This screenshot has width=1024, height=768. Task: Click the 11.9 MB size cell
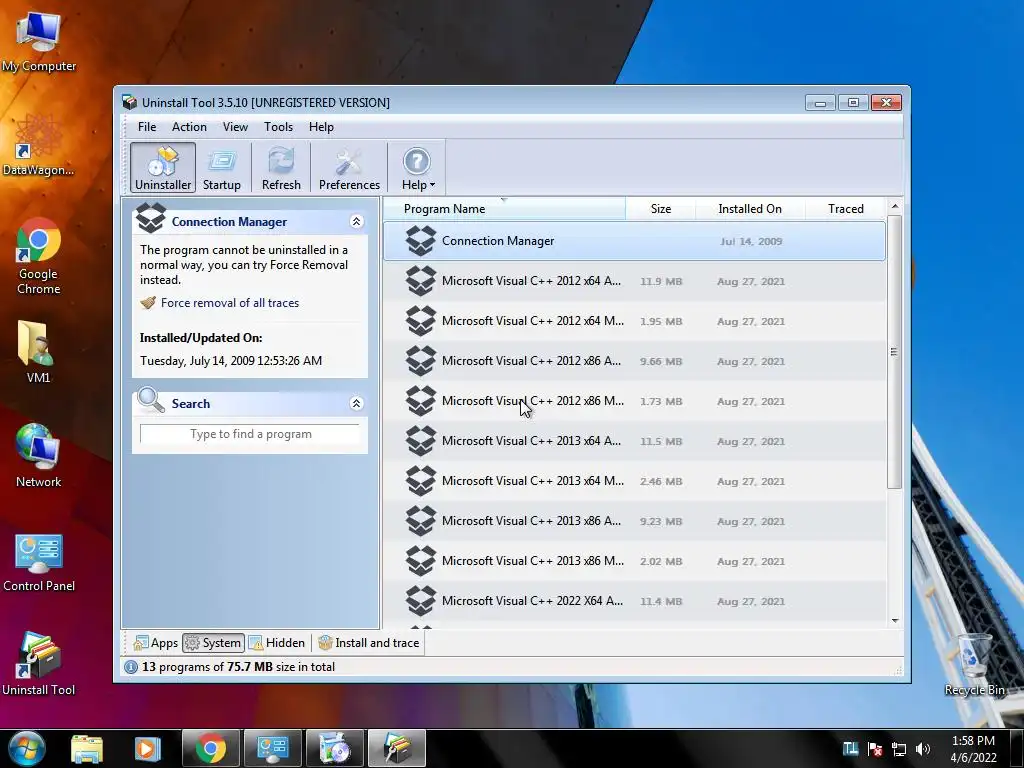(661, 281)
